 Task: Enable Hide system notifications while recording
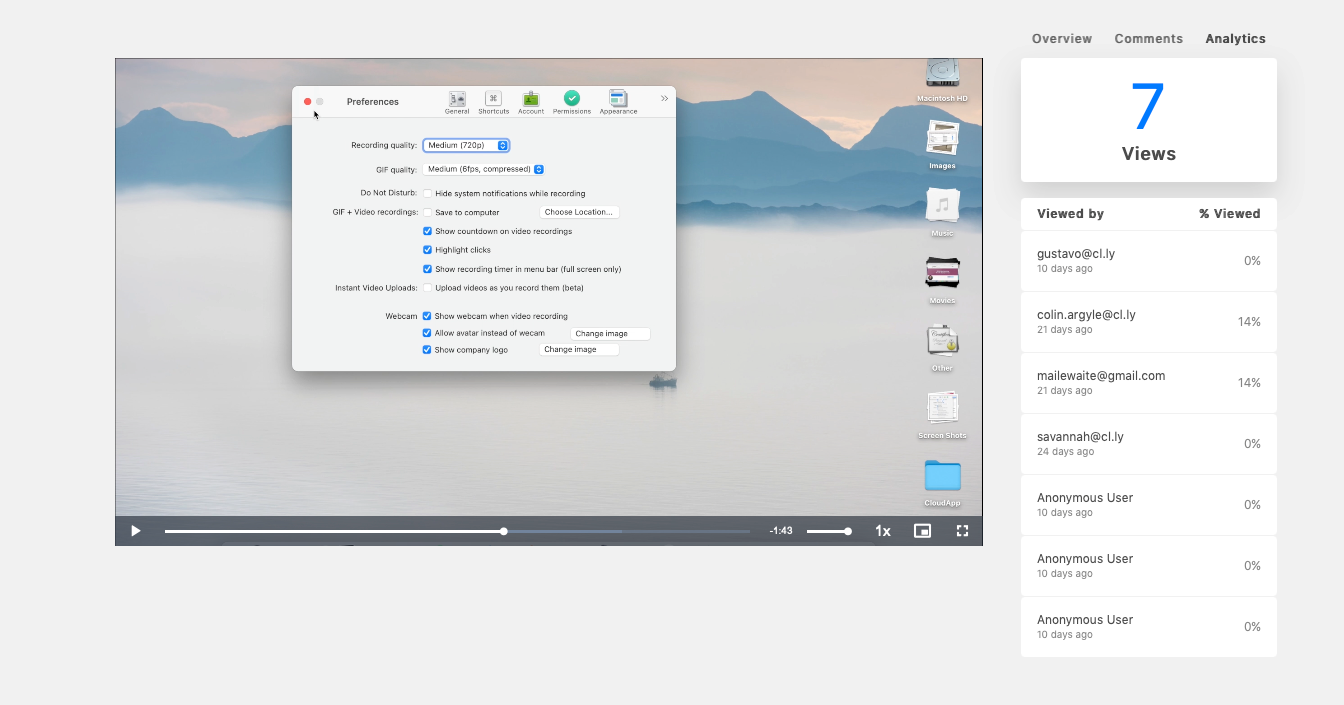pyautogui.click(x=427, y=193)
